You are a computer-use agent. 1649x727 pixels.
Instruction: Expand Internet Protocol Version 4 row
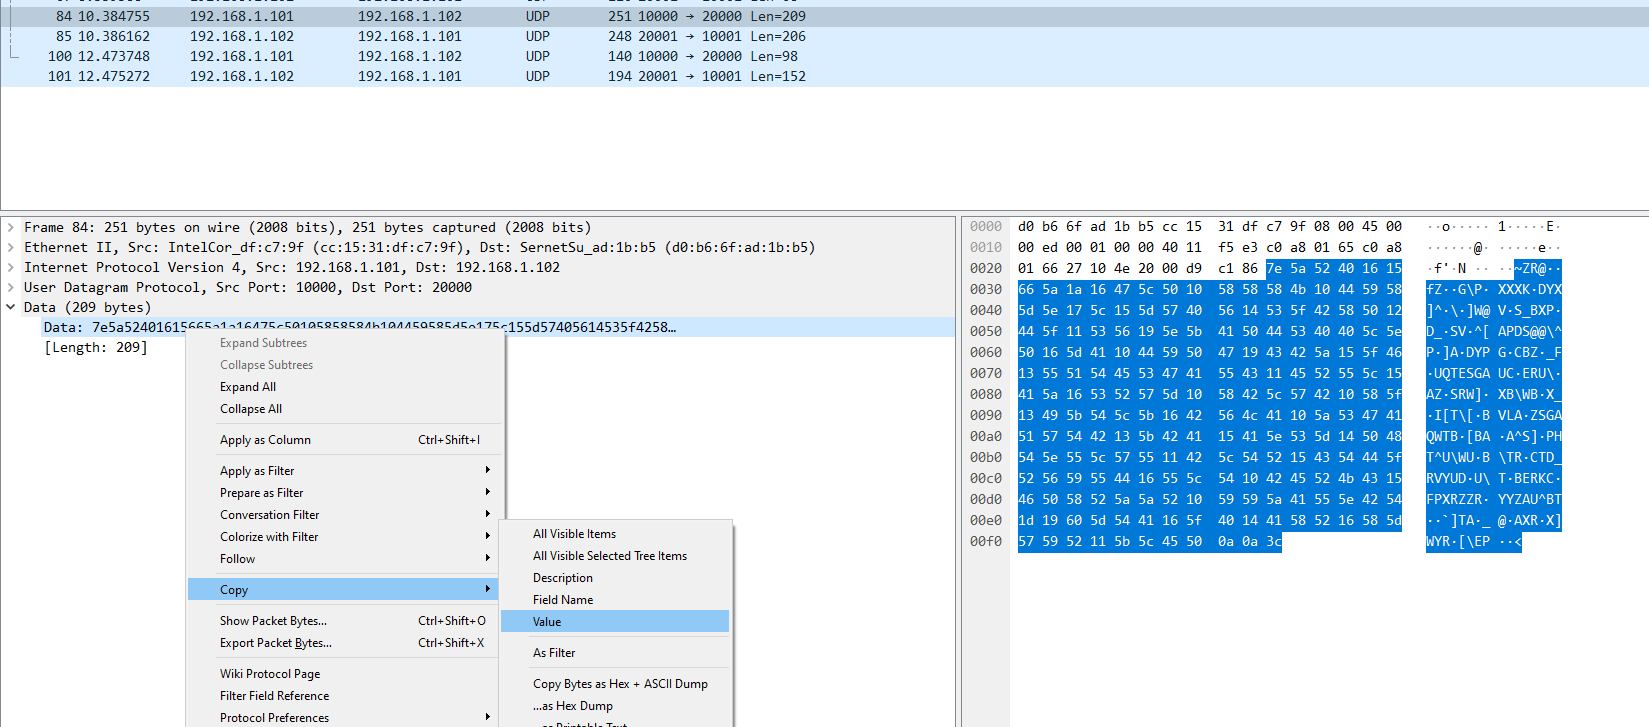tap(11, 268)
